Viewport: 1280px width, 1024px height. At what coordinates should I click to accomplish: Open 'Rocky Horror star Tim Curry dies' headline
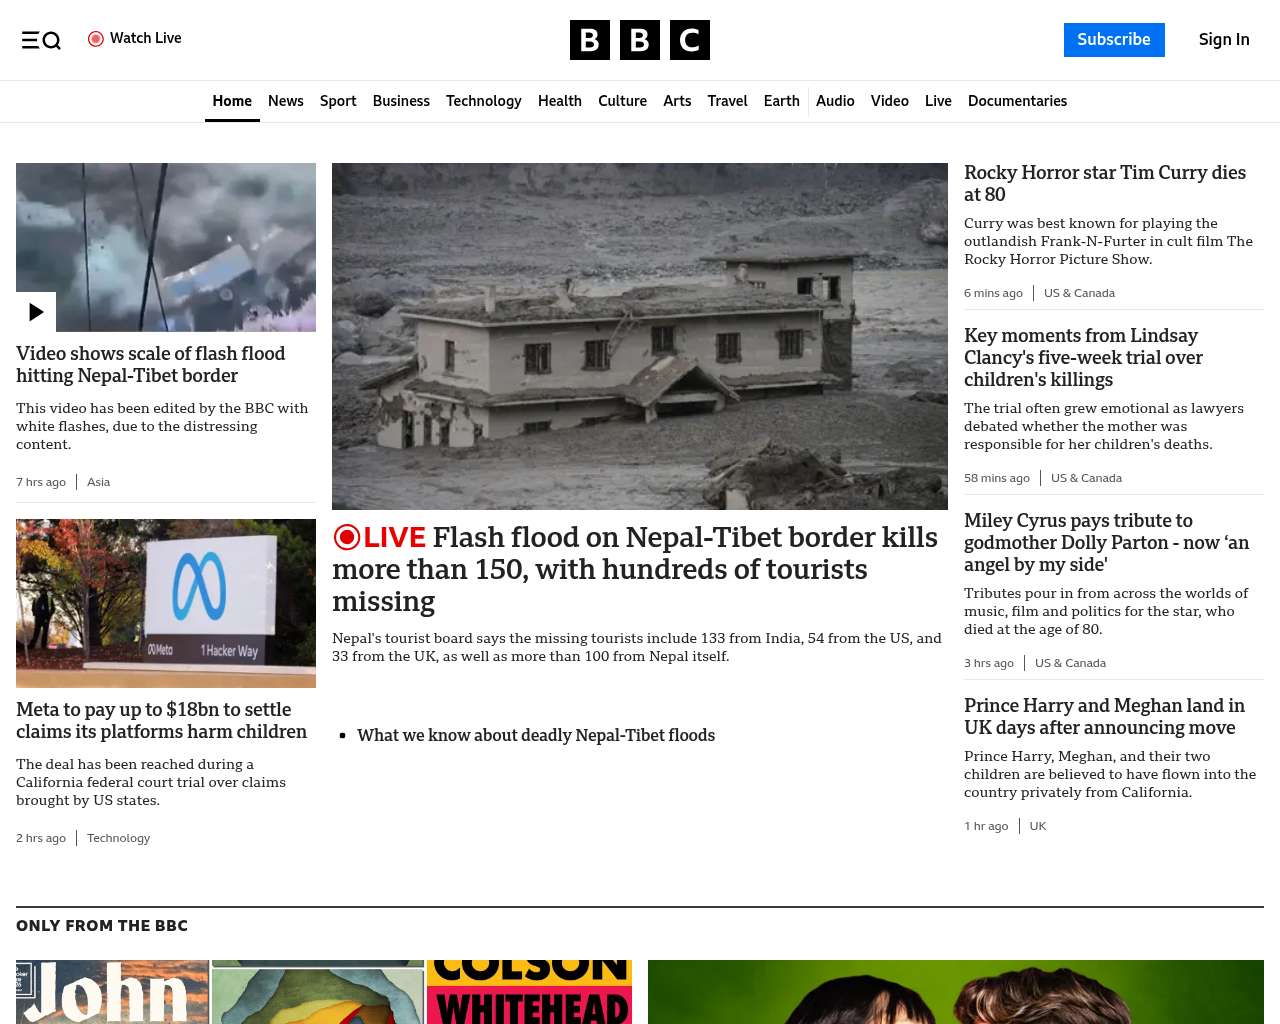coord(1105,184)
